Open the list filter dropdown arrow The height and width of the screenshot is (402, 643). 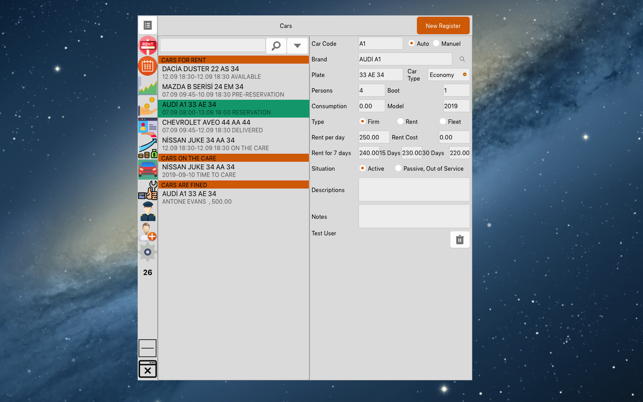coord(297,46)
